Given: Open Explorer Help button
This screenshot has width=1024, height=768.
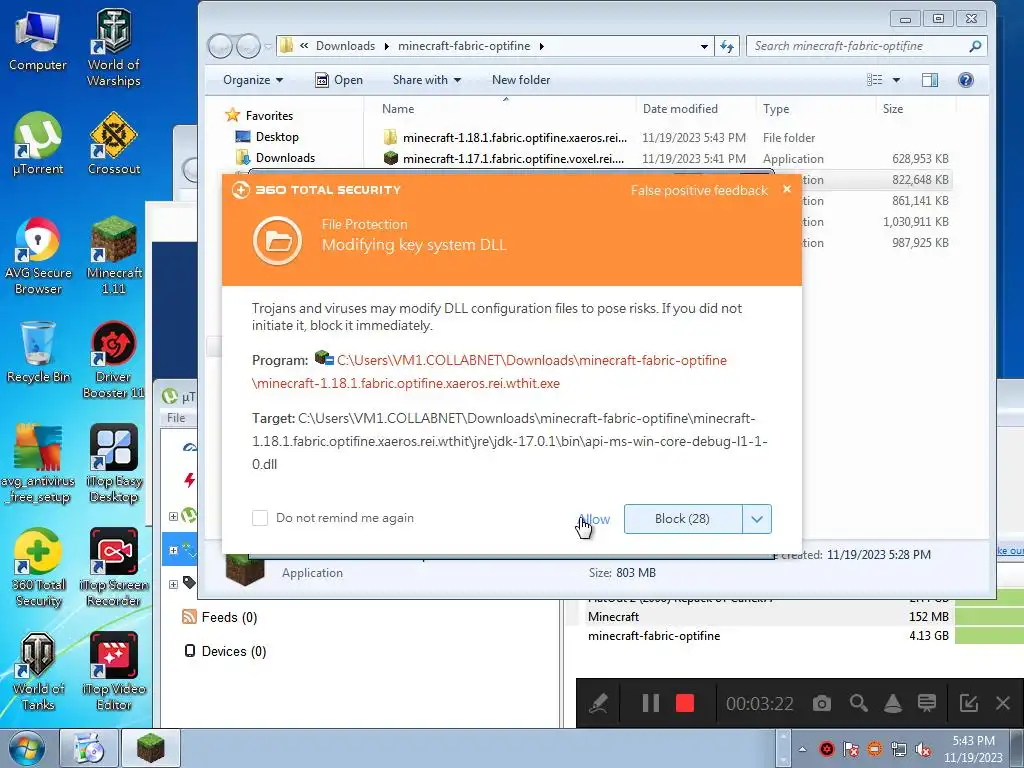Looking at the screenshot, I should [x=965, y=80].
